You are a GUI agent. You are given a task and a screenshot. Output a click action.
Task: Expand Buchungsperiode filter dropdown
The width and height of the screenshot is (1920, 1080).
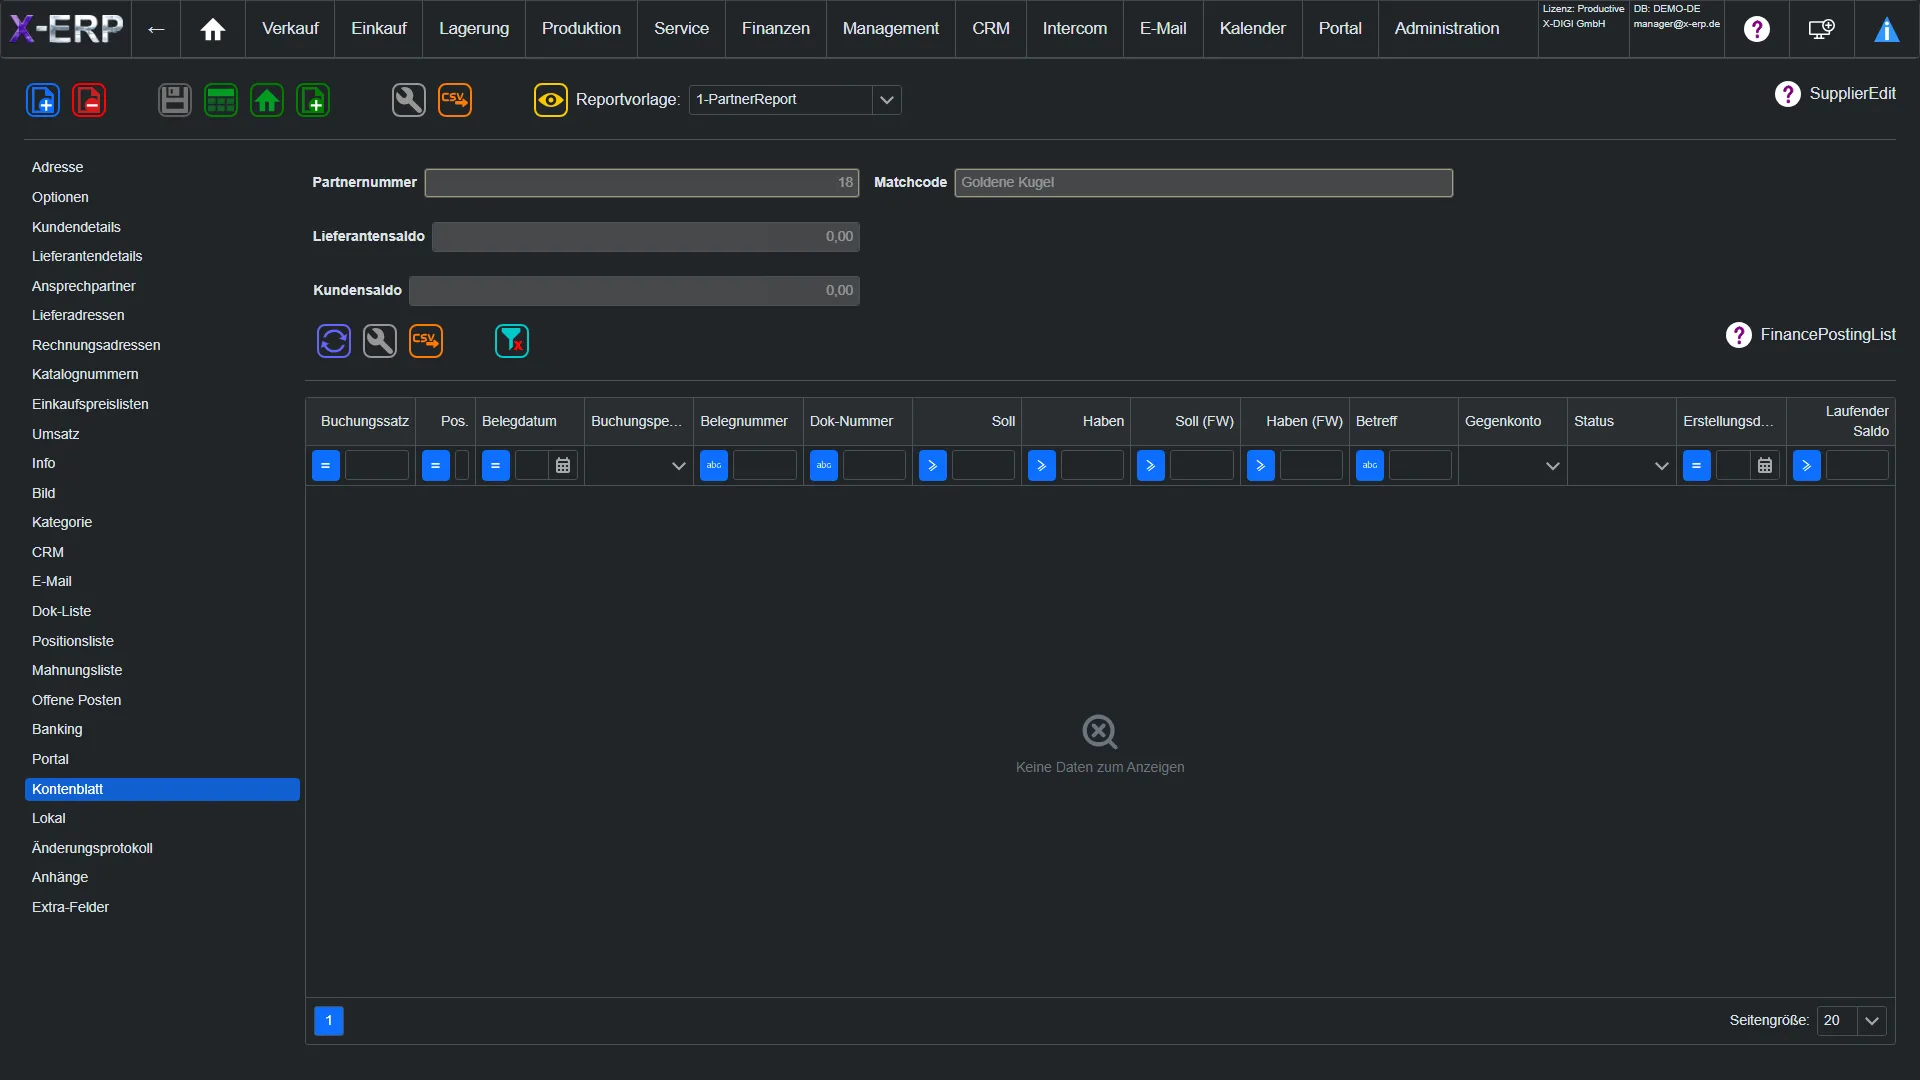pos(678,466)
